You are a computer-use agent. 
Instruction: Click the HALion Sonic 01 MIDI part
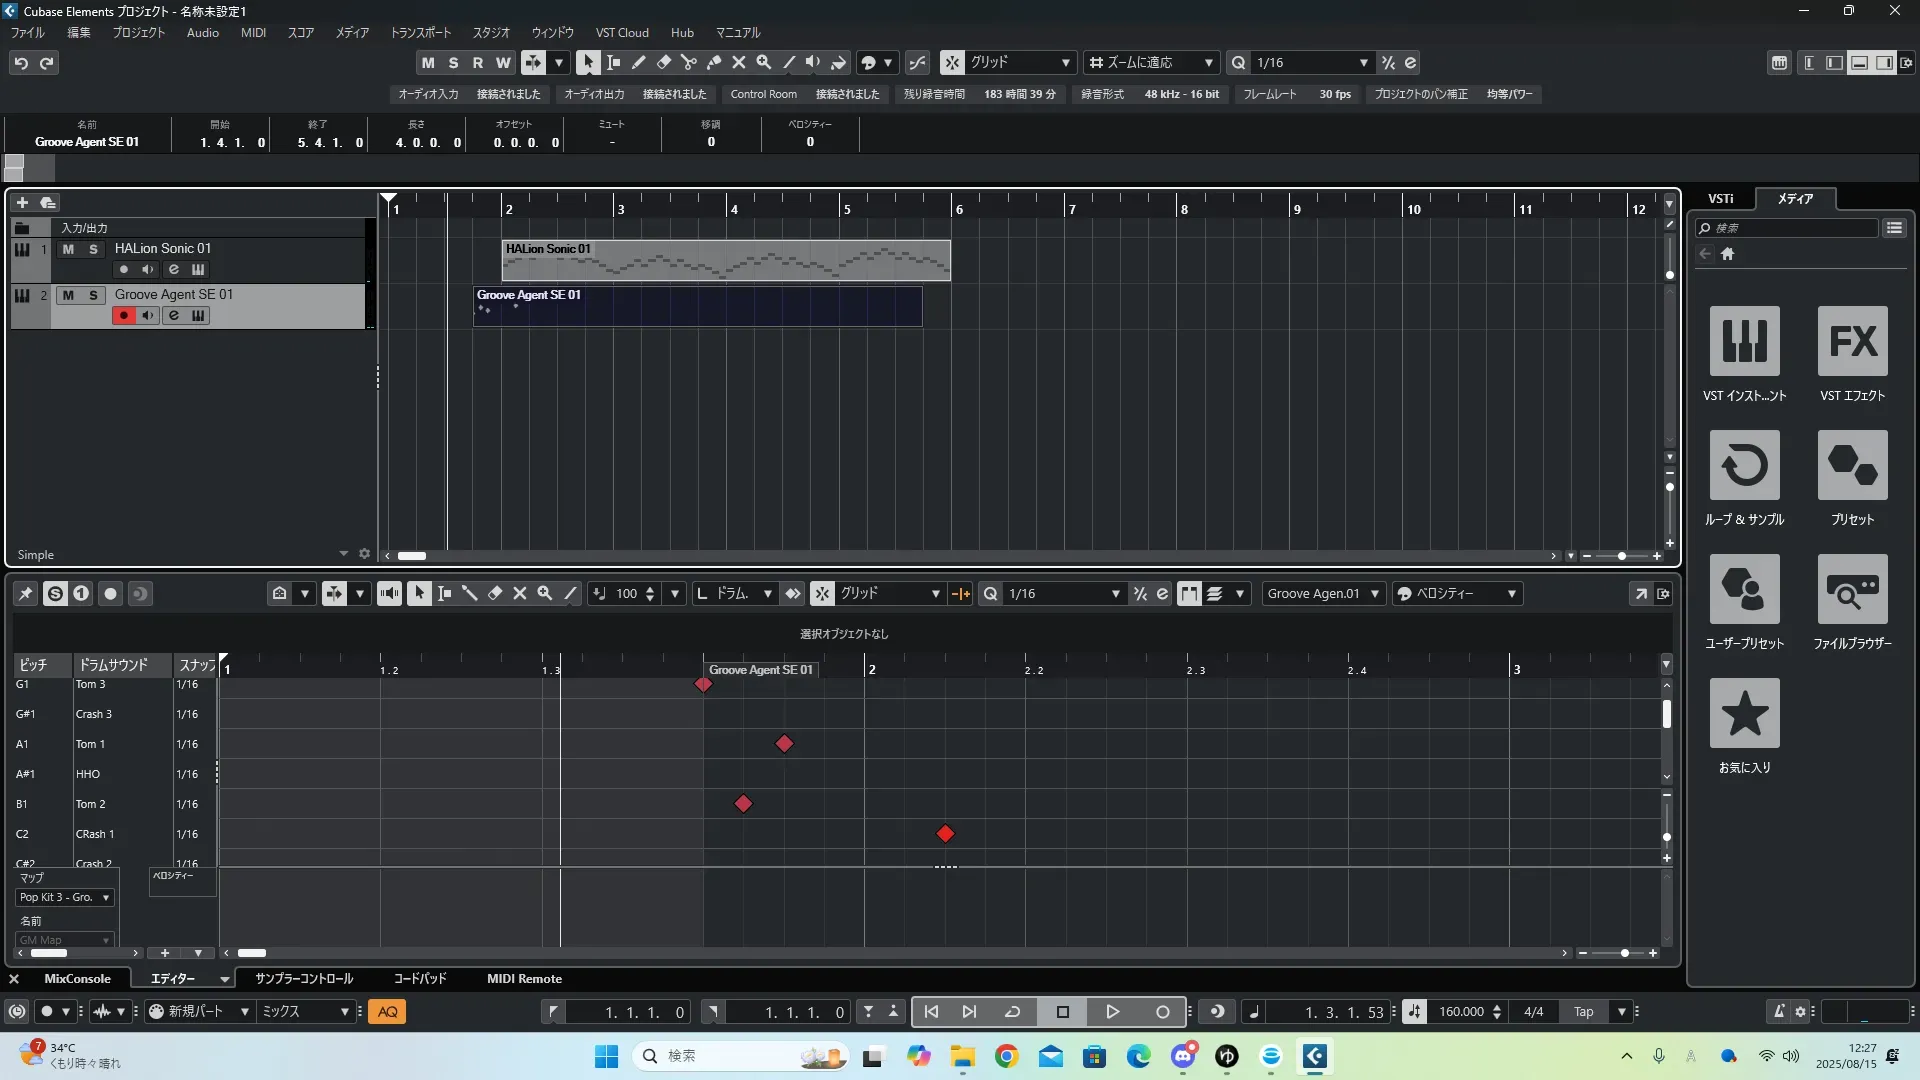725,261
